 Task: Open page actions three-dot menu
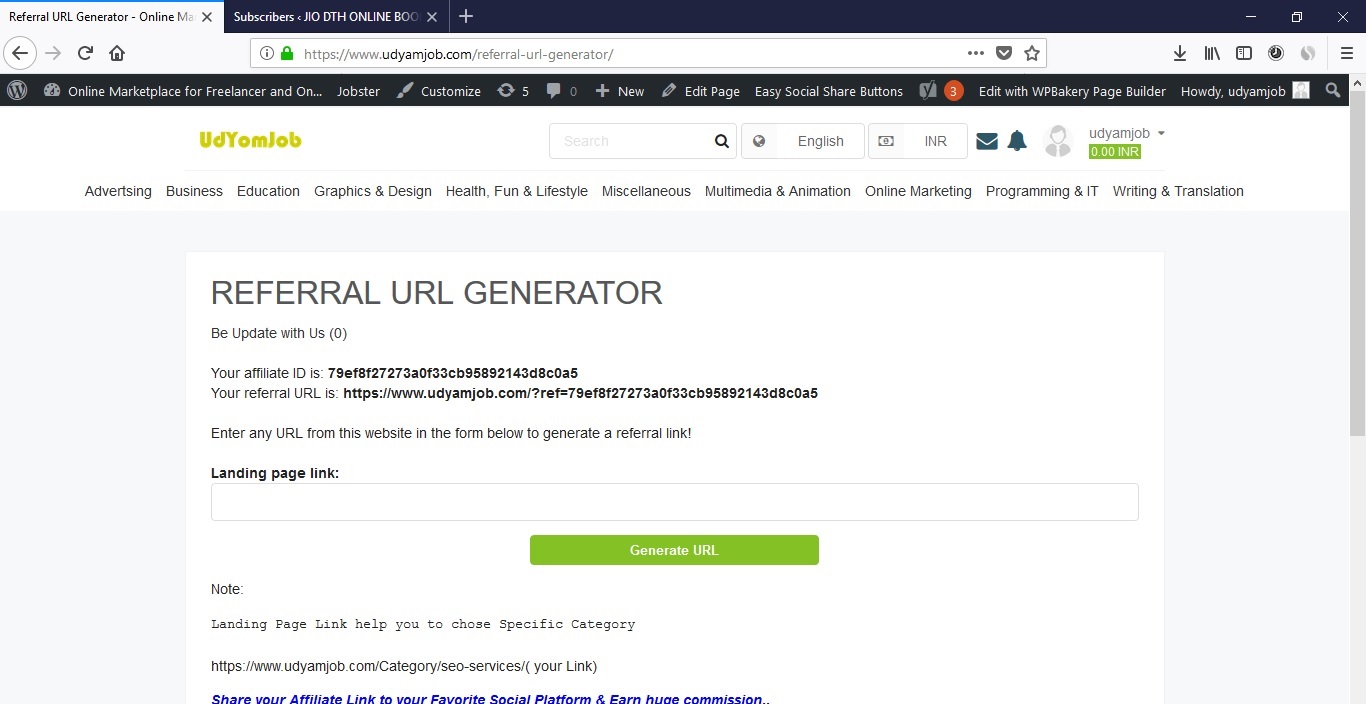click(976, 54)
